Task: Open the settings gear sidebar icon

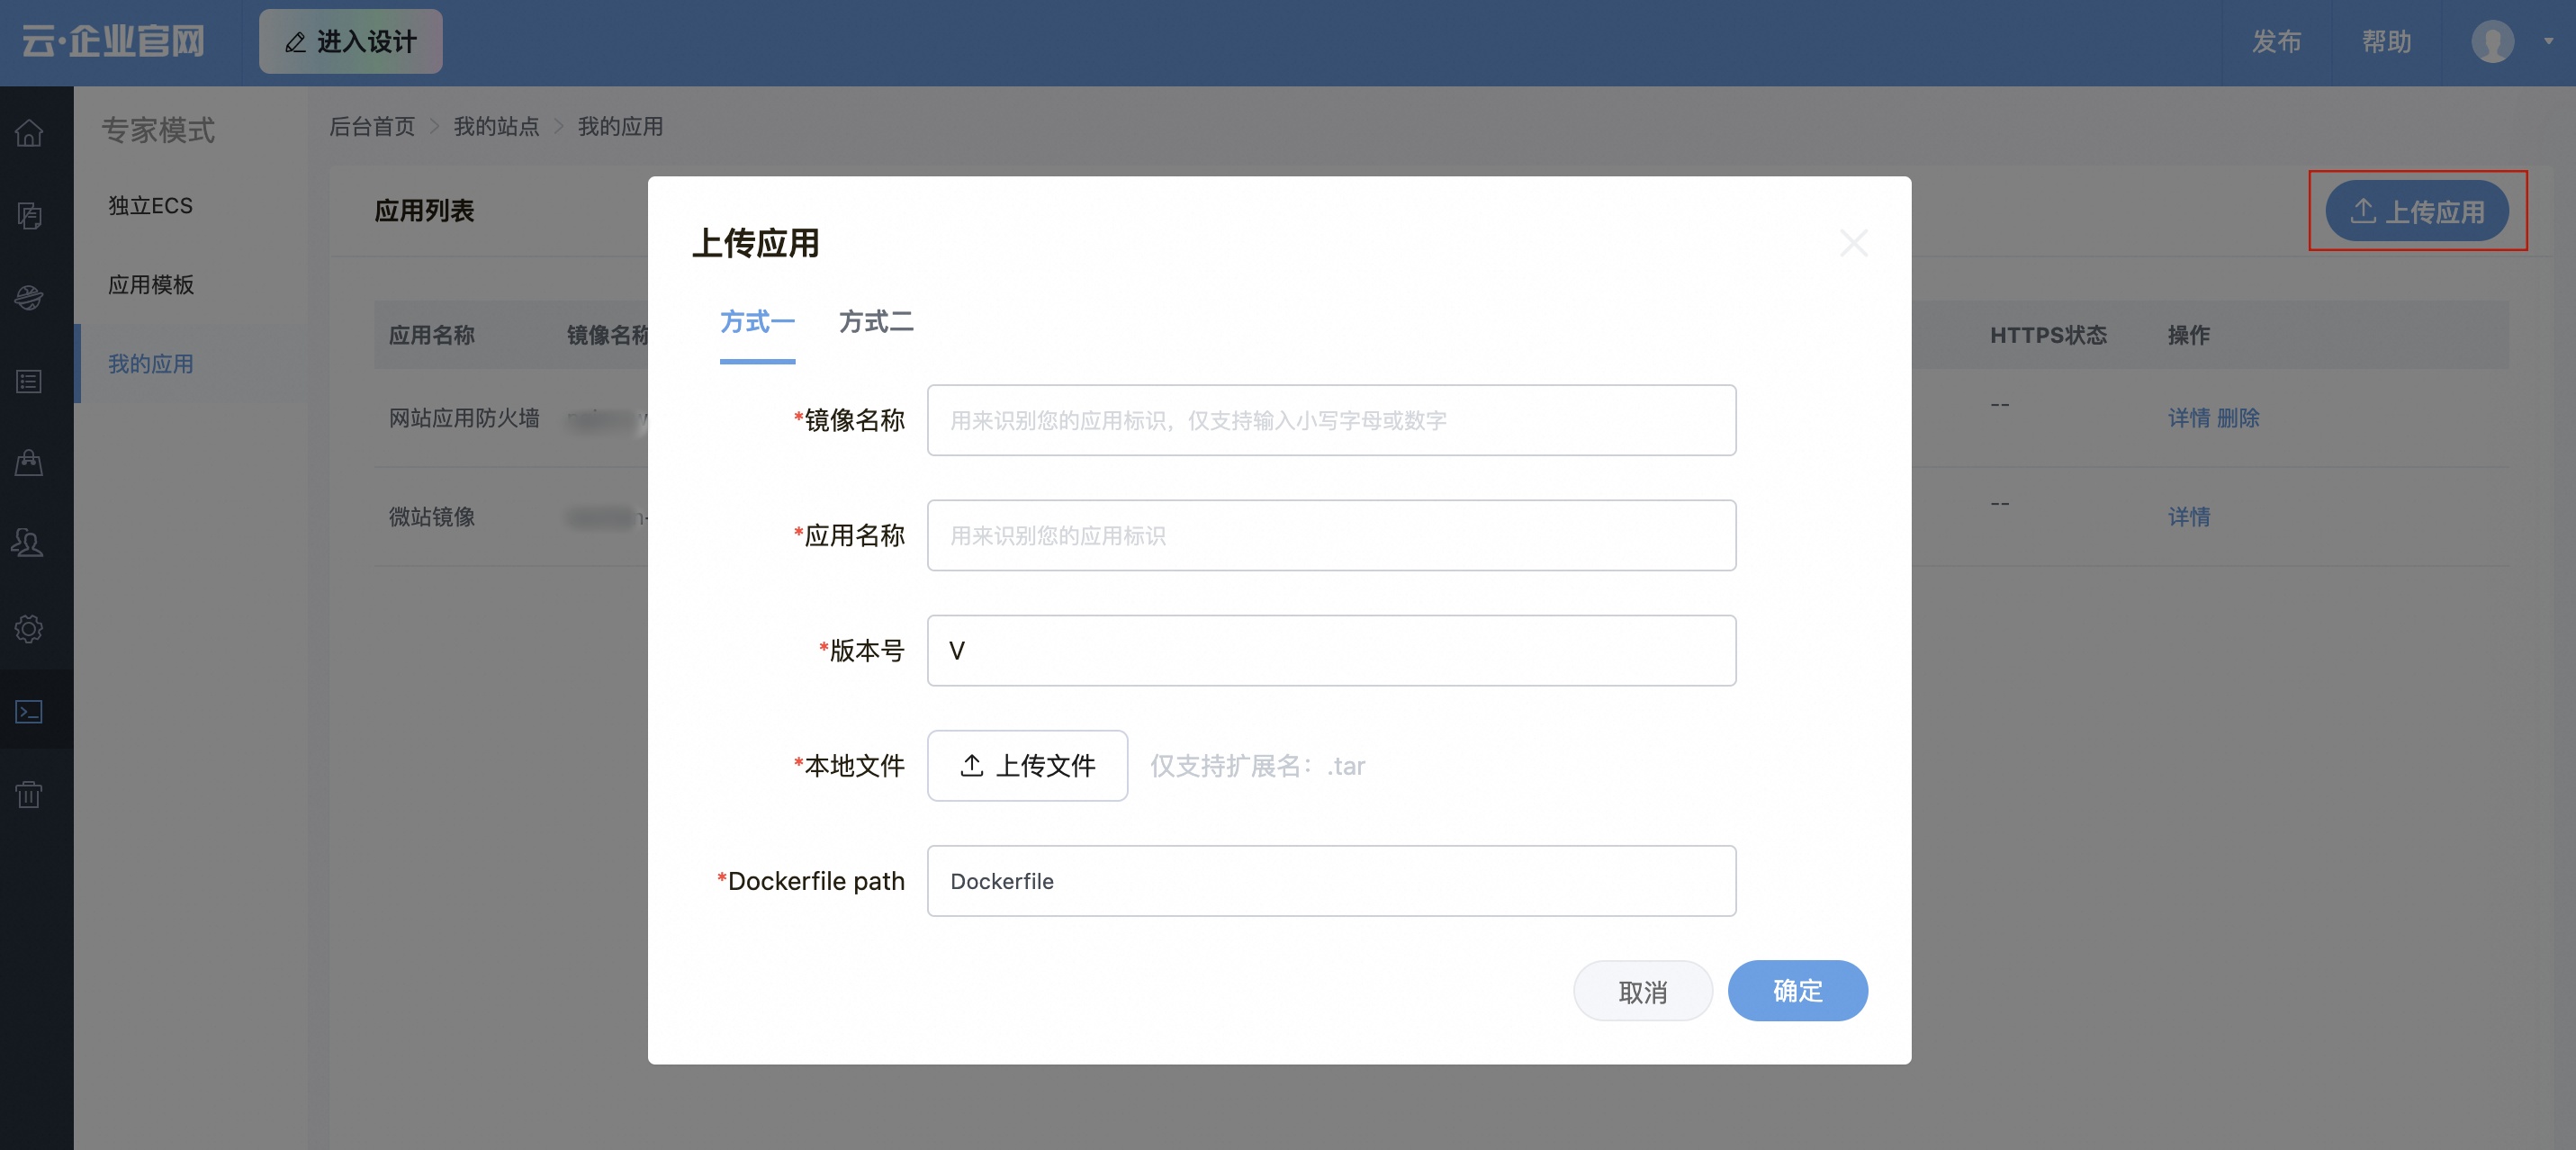Action: pyautogui.click(x=29, y=628)
